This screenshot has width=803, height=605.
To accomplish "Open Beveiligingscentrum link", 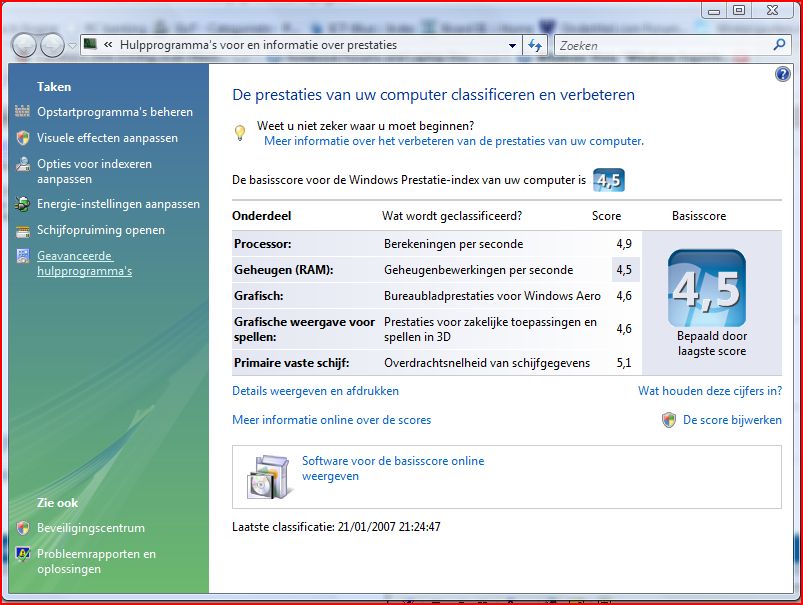I will tap(91, 528).
